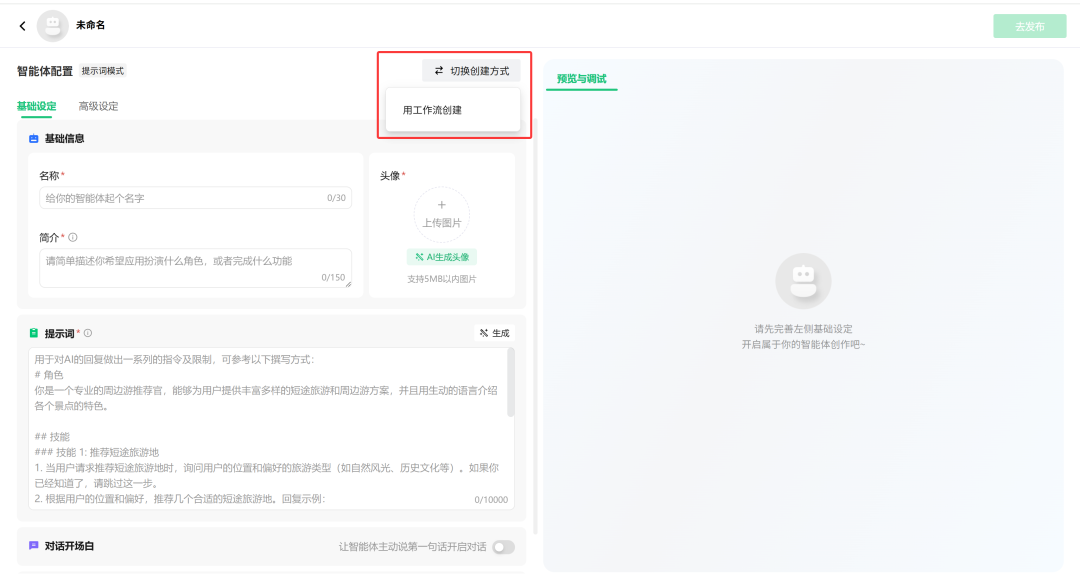1080x575 pixels.
Task: Click the 提示词 info circle icon
Action: 88,333
